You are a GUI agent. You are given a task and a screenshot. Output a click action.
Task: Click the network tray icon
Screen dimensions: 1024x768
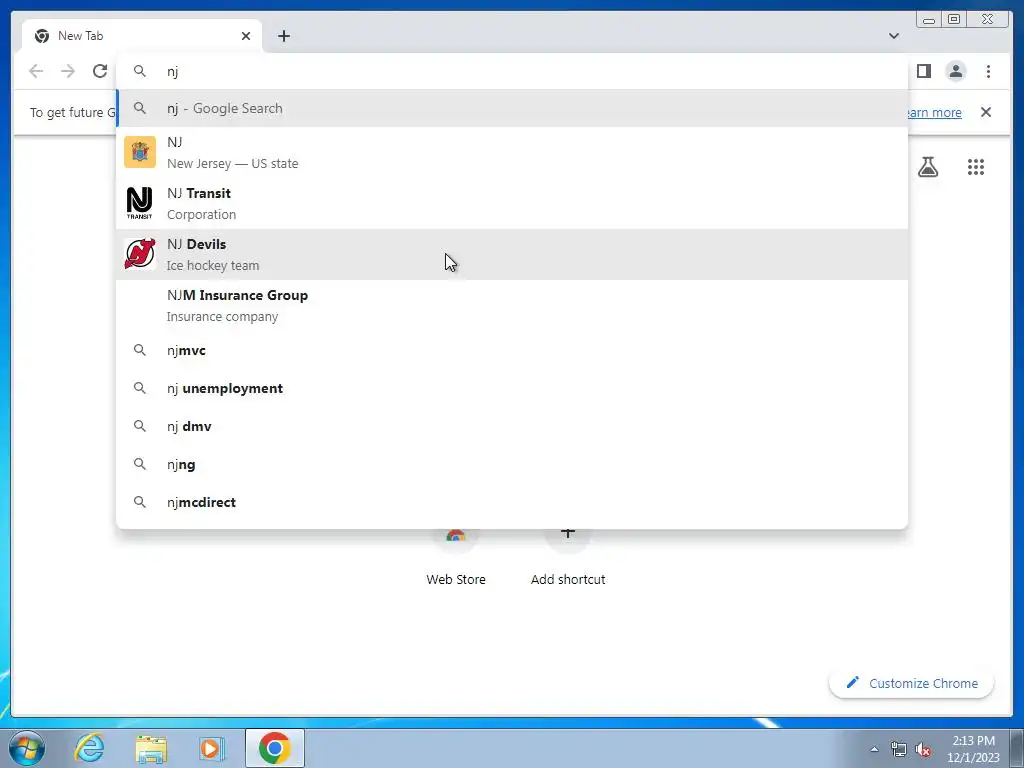pyautogui.click(x=899, y=749)
